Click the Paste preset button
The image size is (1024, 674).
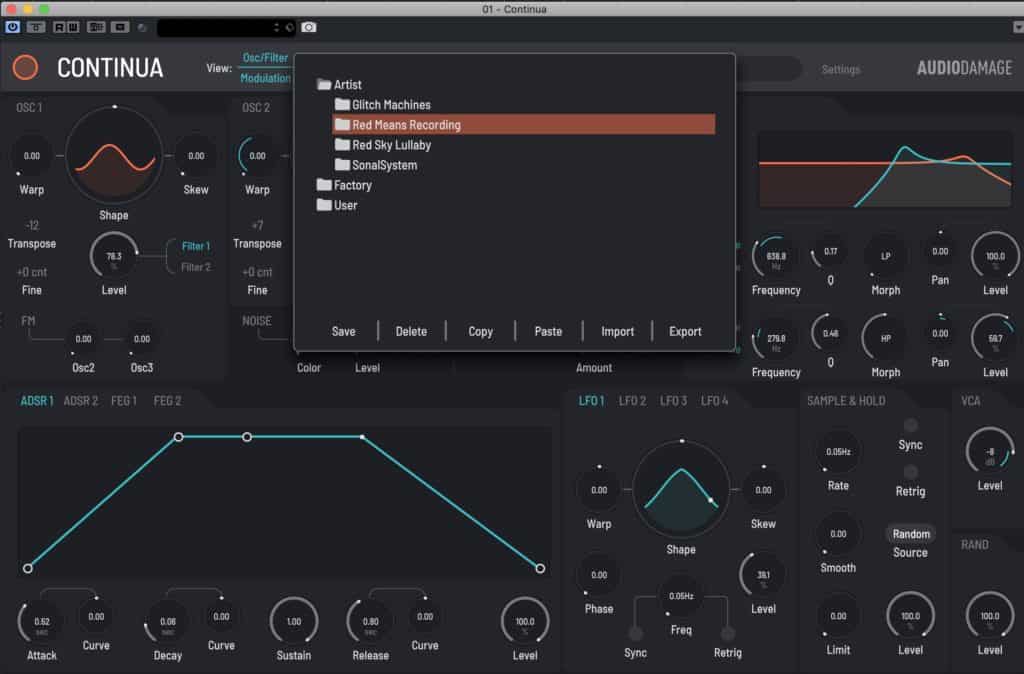coord(549,331)
